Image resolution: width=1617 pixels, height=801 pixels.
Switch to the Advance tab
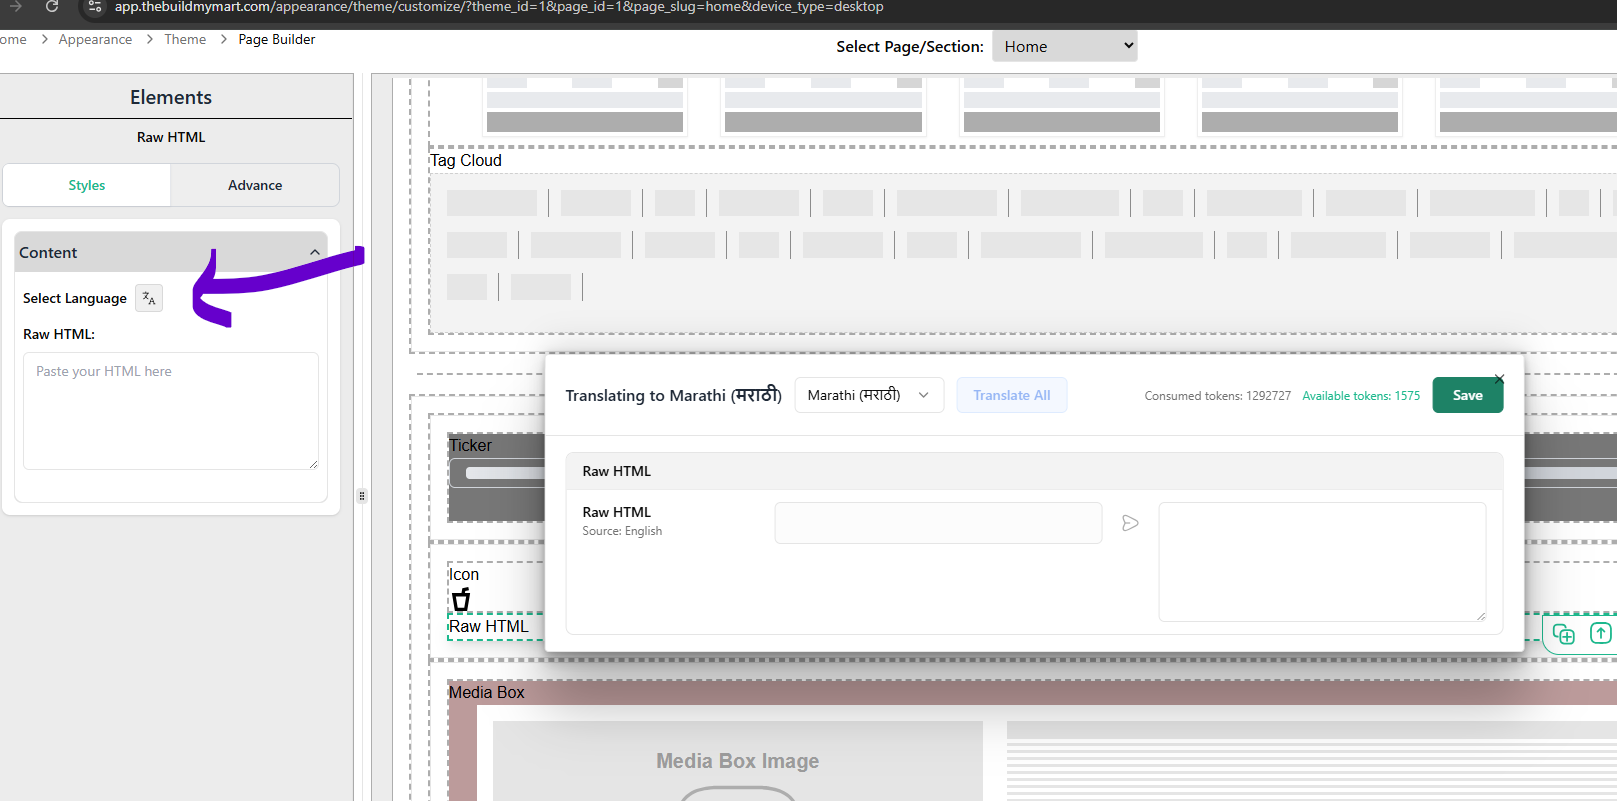click(x=255, y=185)
